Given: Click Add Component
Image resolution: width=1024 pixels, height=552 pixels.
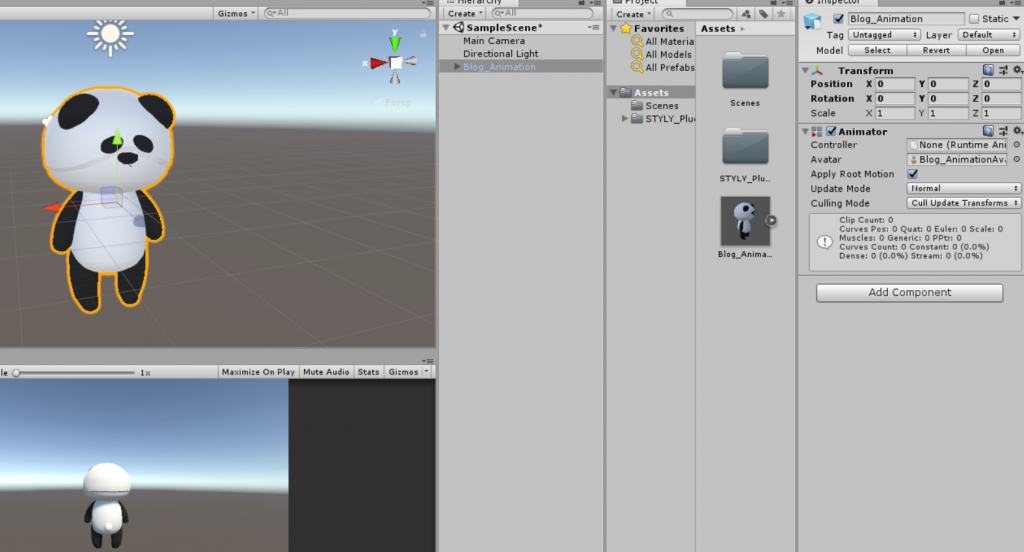Looking at the screenshot, I should pos(909,293).
